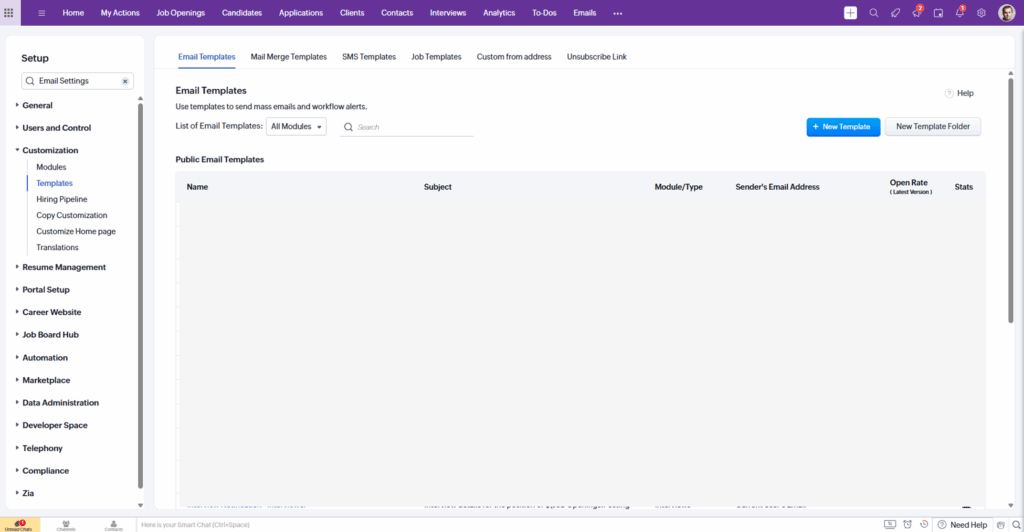
Task: Expand the Resume Management section
Action: tap(64, 267)
